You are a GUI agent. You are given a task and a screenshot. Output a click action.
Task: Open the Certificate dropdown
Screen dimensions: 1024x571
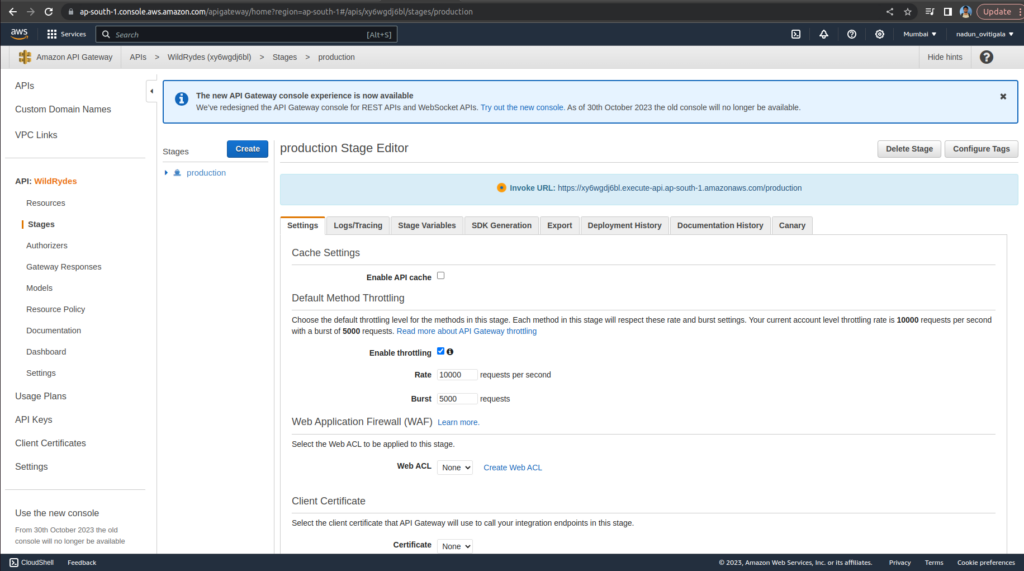pos(455,546)
